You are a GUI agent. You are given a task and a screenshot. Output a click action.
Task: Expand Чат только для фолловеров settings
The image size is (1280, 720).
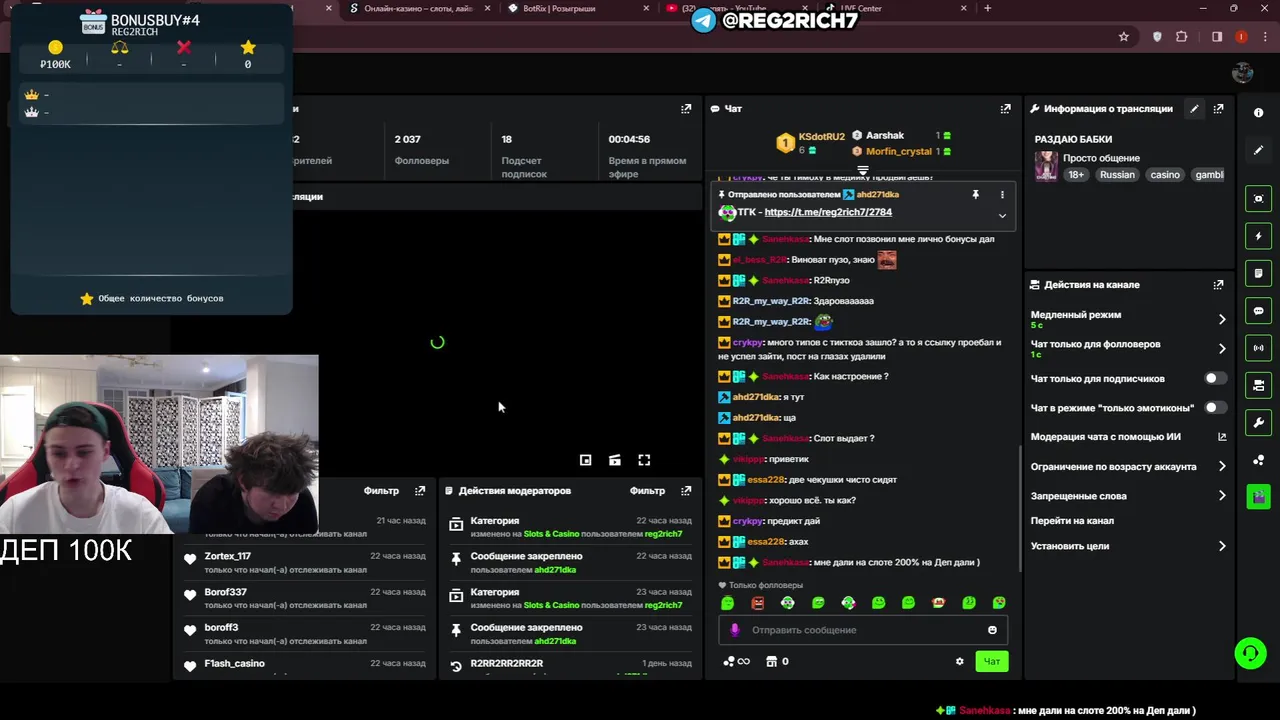[x=1222, y=349]
